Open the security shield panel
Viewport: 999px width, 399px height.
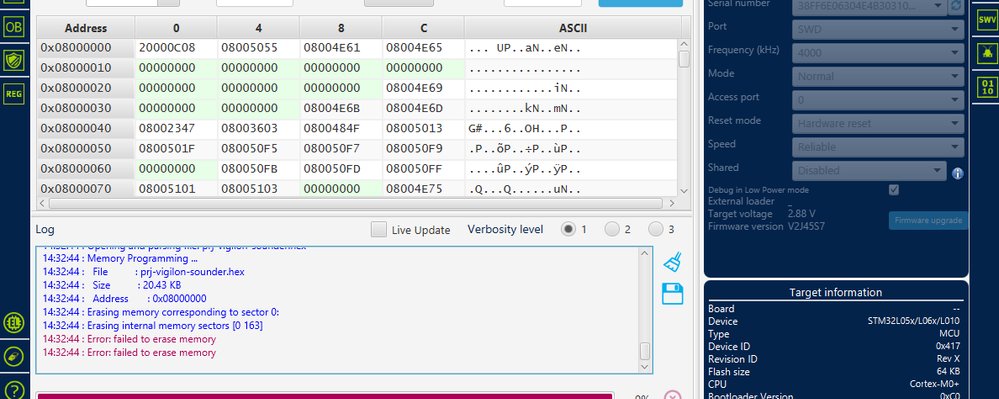pyautogui.click(x=13, y=61)
